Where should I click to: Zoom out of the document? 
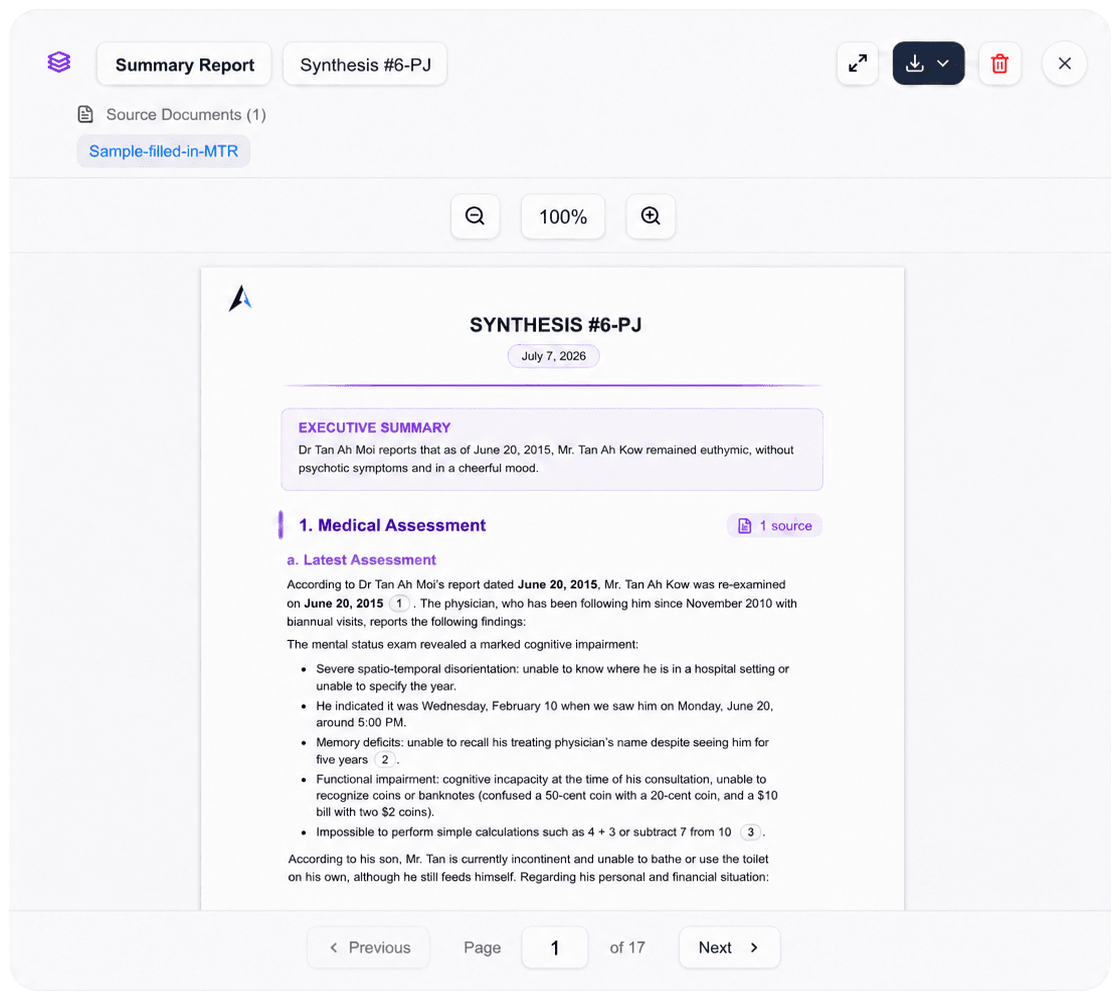pyautogui.click(x=475, y=216)
